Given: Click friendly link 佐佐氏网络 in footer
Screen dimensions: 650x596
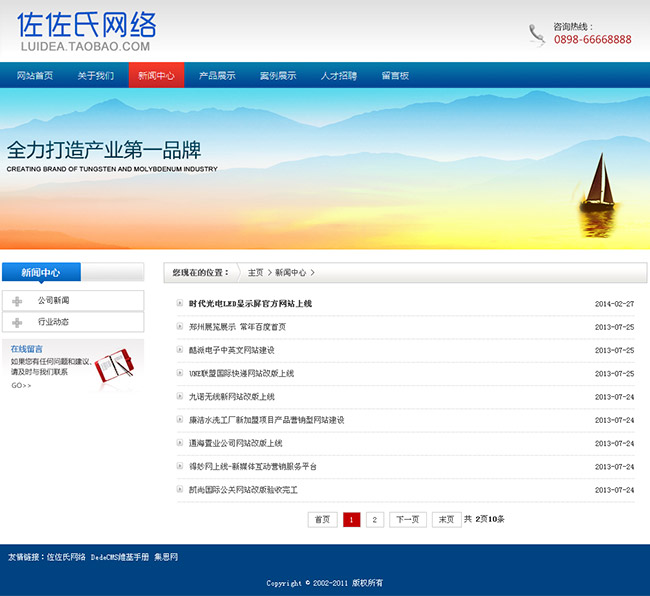Looking at the screenshot, I should (66, 557).
